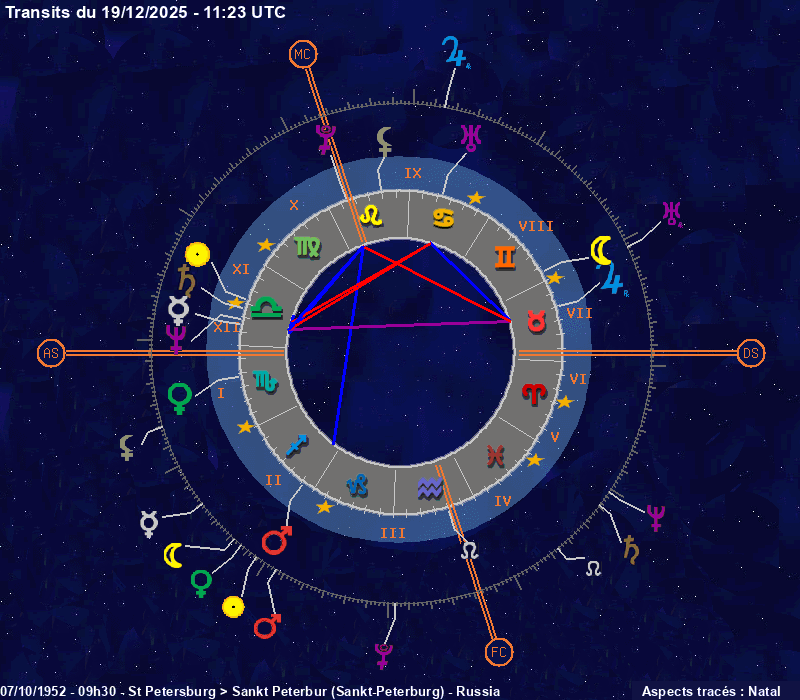Click the MC midheaven marker circle
This screenshot has height=700, width=800.
302,54
